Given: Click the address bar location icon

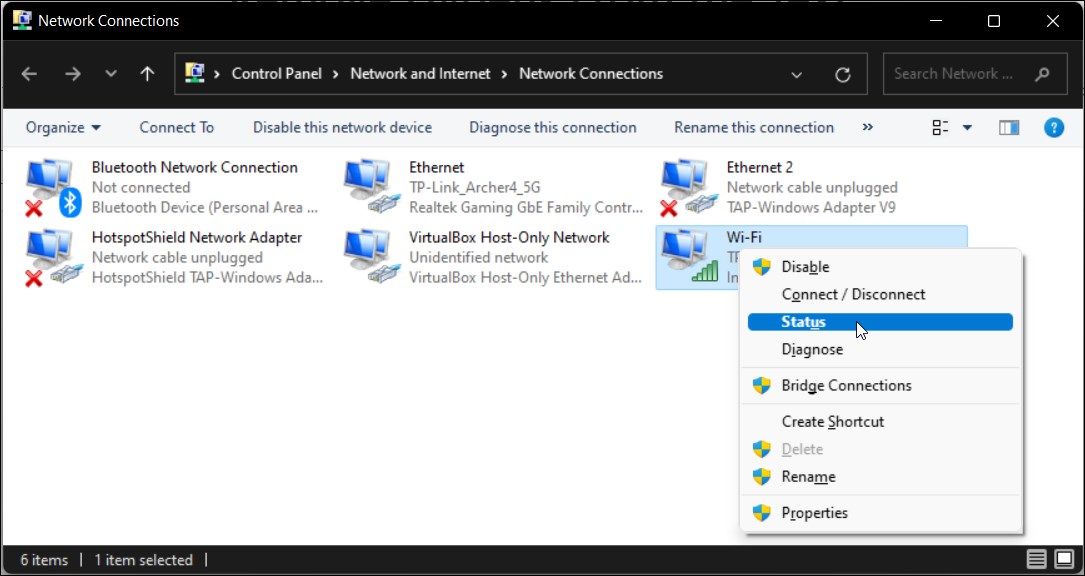Looking at the screenshot, I should pos(195,73).
